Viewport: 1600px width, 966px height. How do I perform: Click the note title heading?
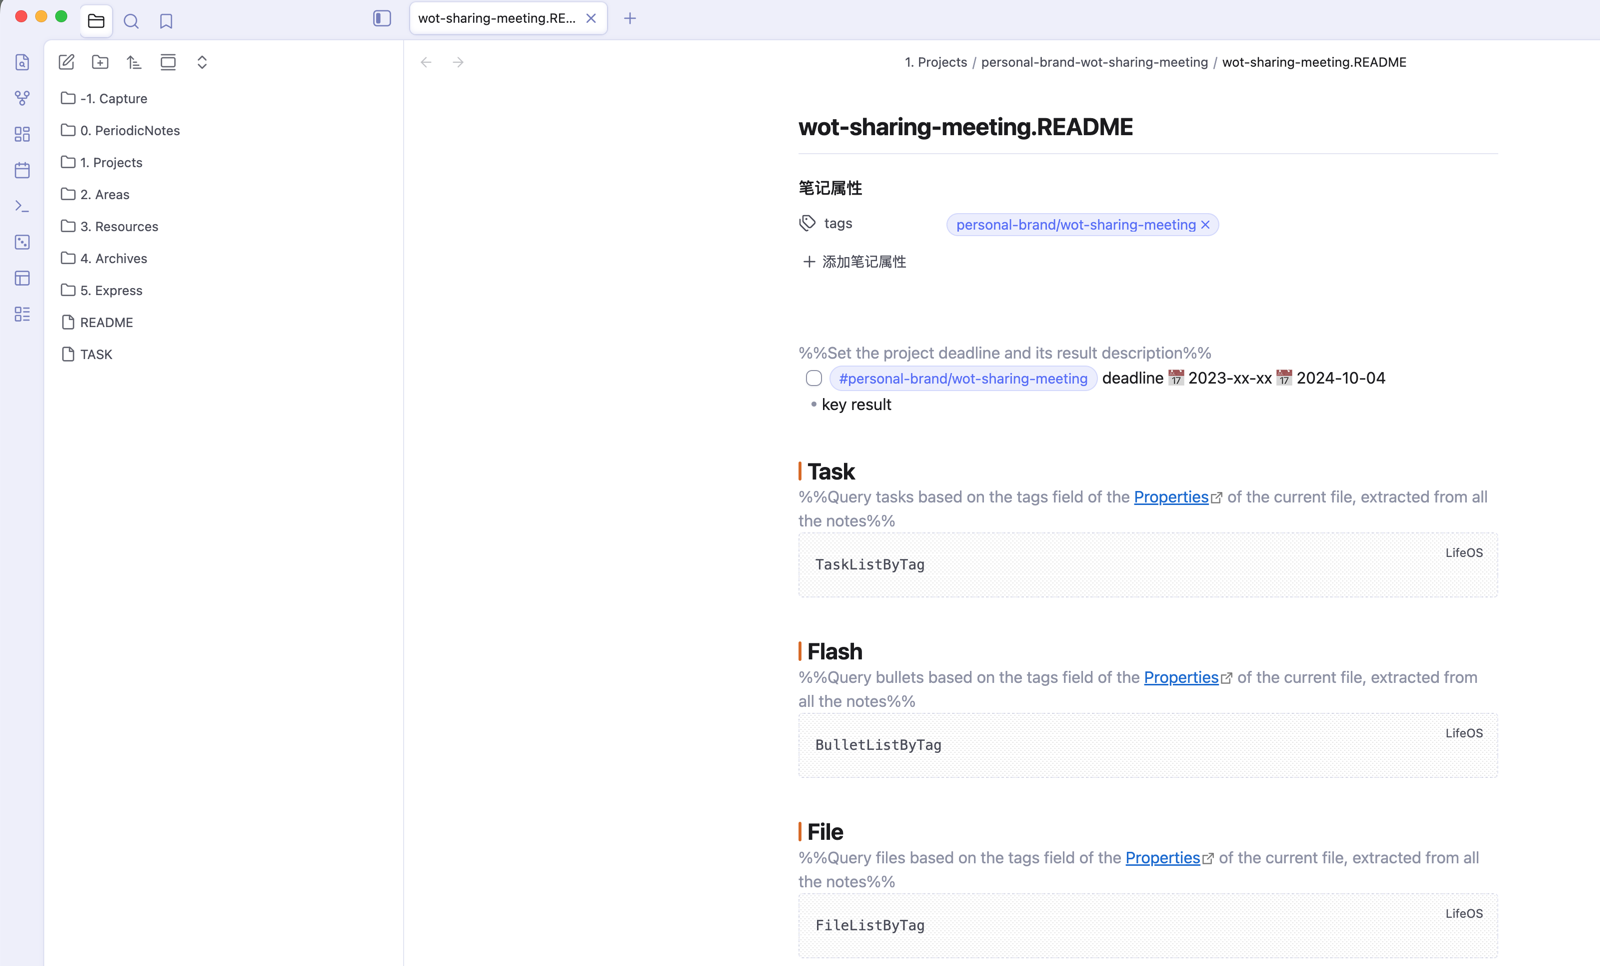pyautogui.click(x=966, y=127)
